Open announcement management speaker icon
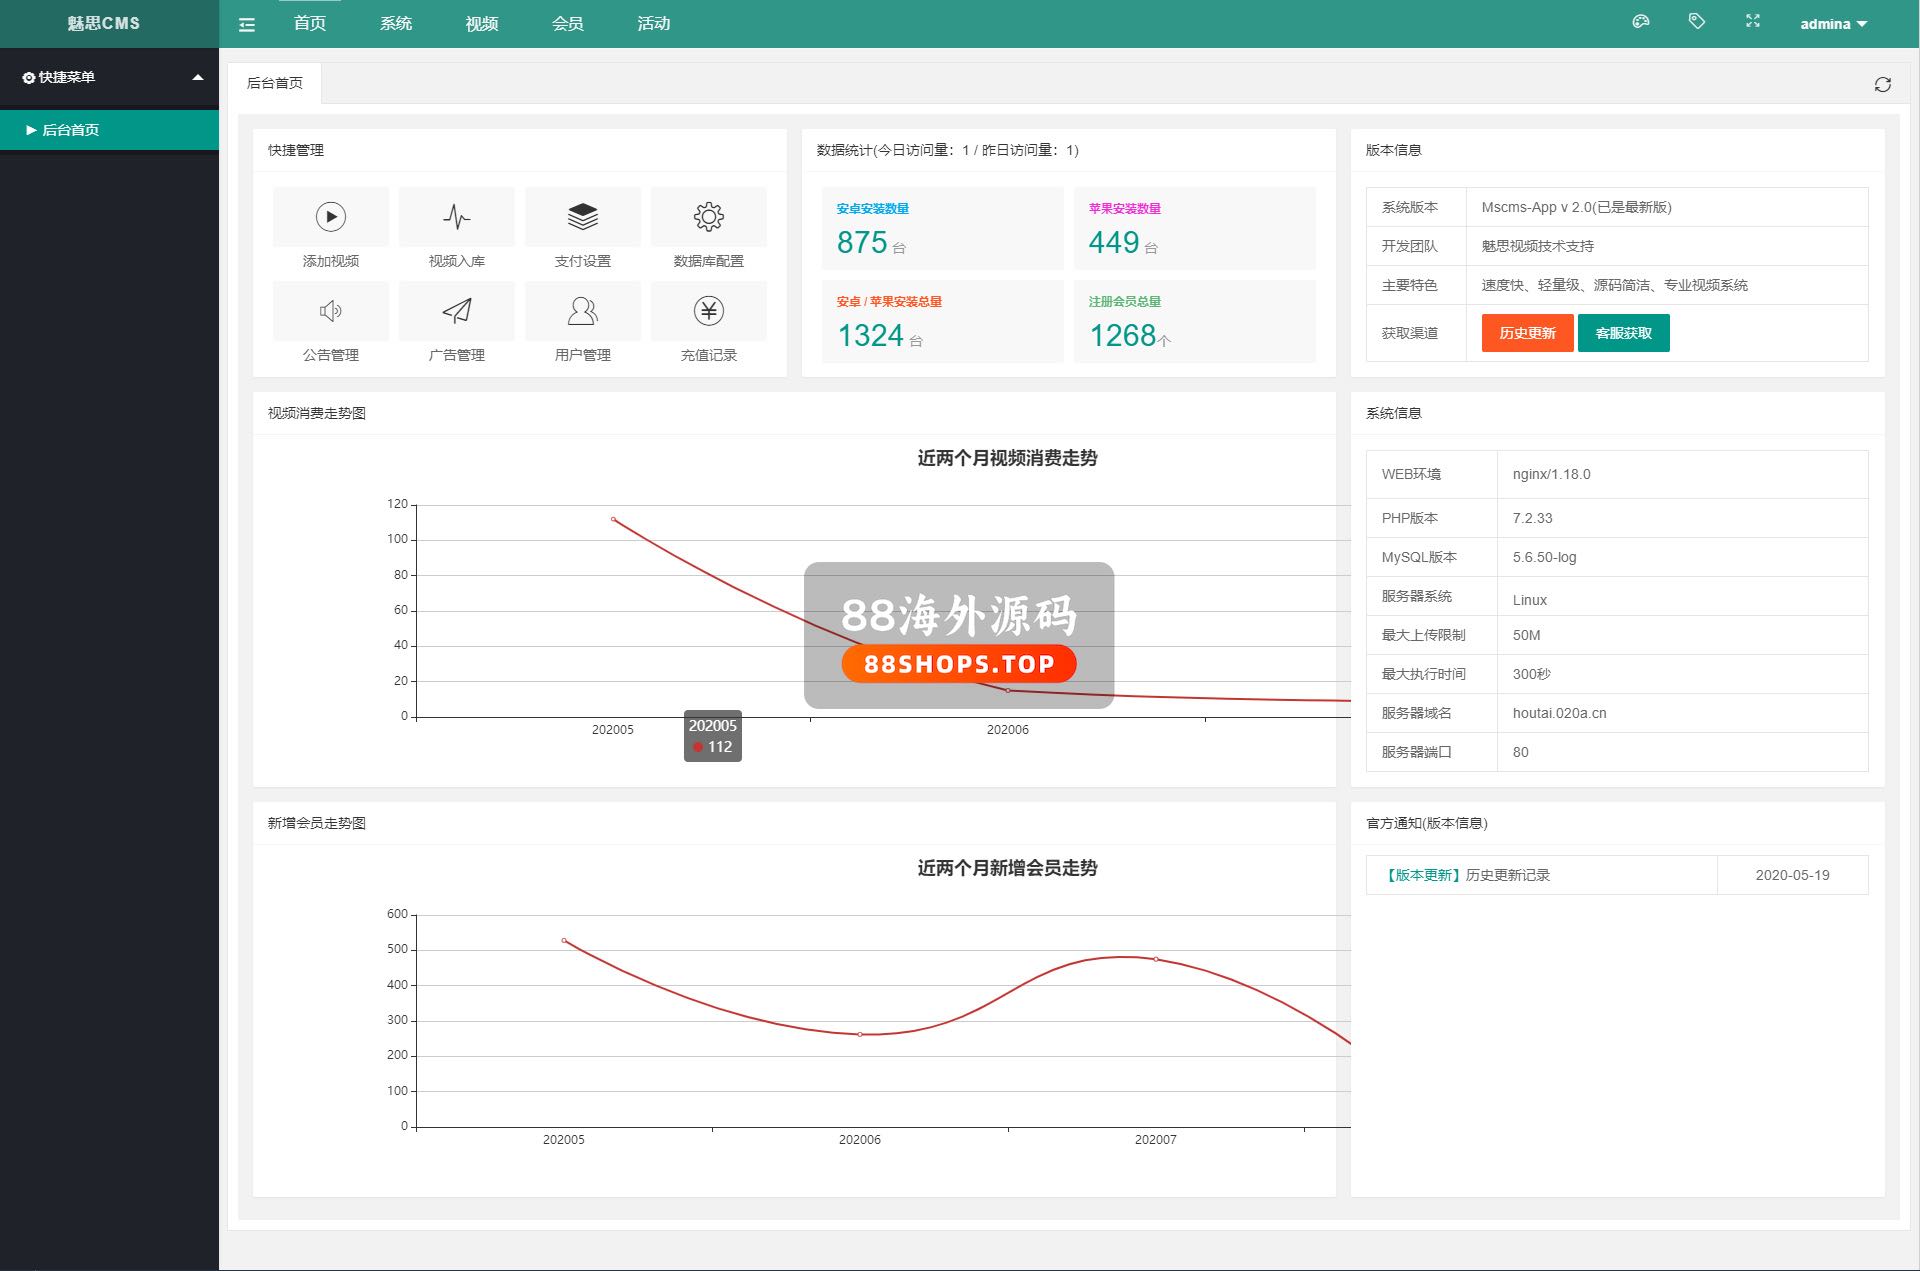Image resolution: width=1920 pixels, height=1271 pixels. point(331,311)
